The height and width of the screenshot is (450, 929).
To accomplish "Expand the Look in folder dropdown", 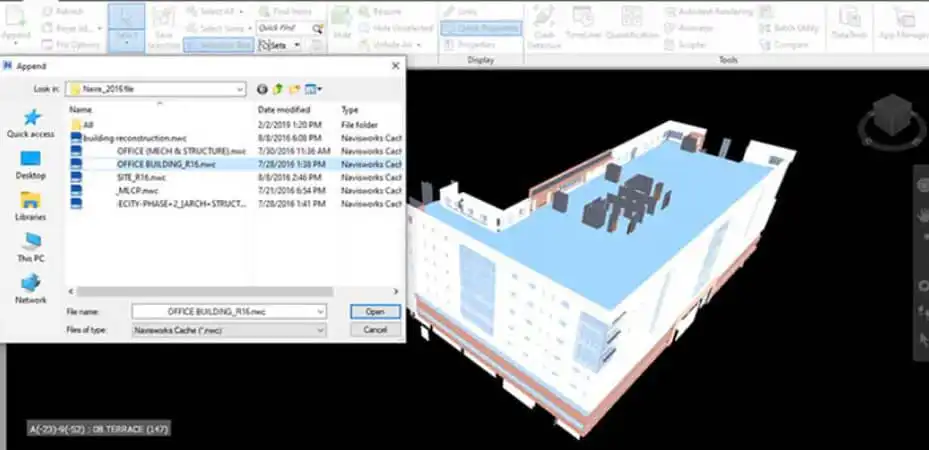I will [x=240, y=89].
